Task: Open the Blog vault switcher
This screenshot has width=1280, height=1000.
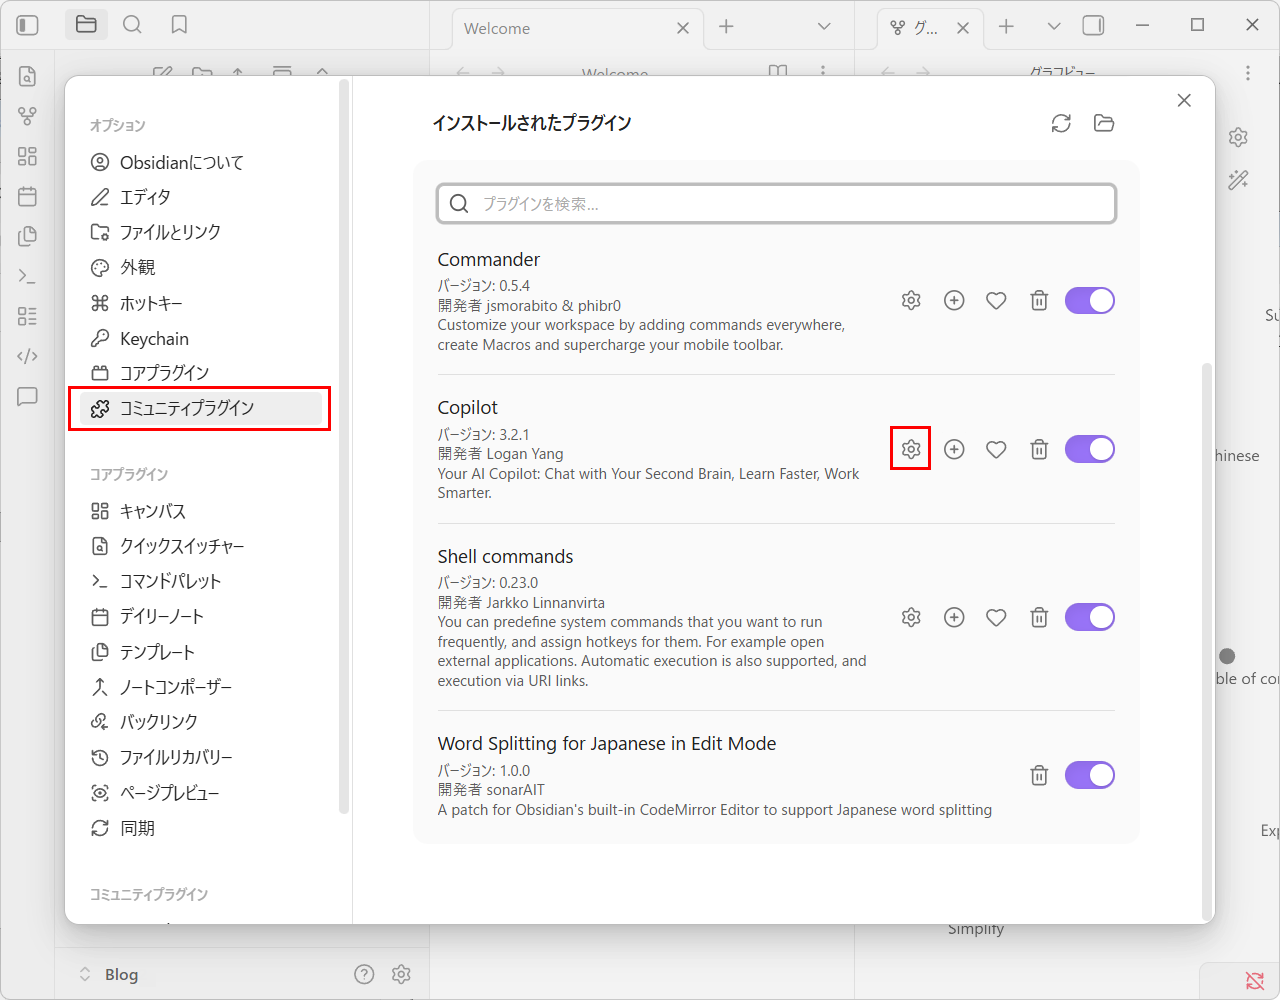Action: pyautogui.click(x=110, y=974)
